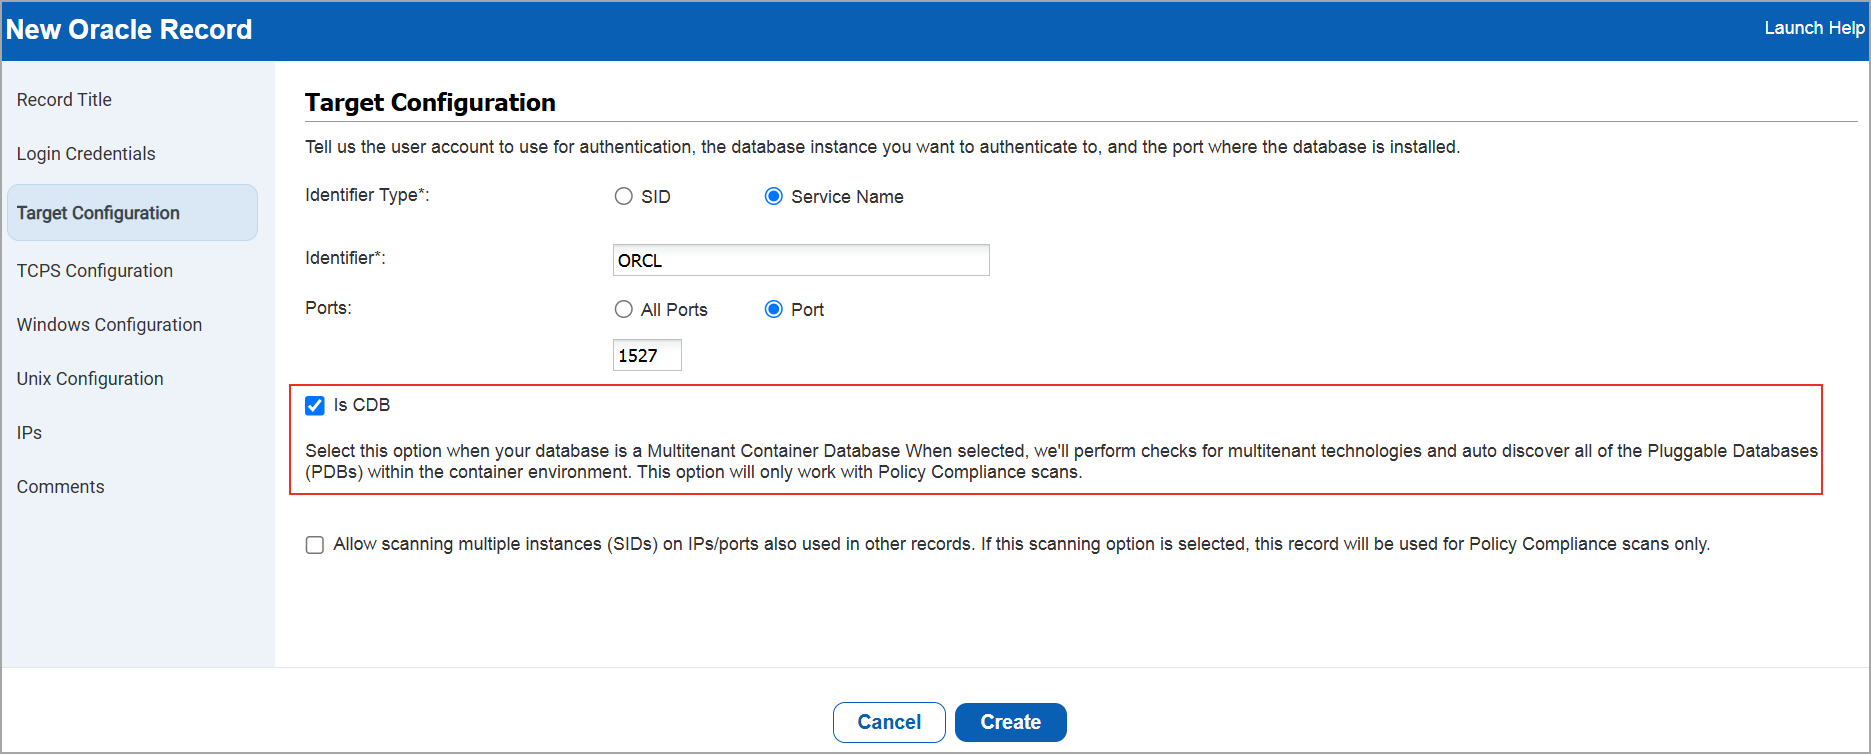Open TCPS Configuration section
The image size is (1871, 754).
95,271
